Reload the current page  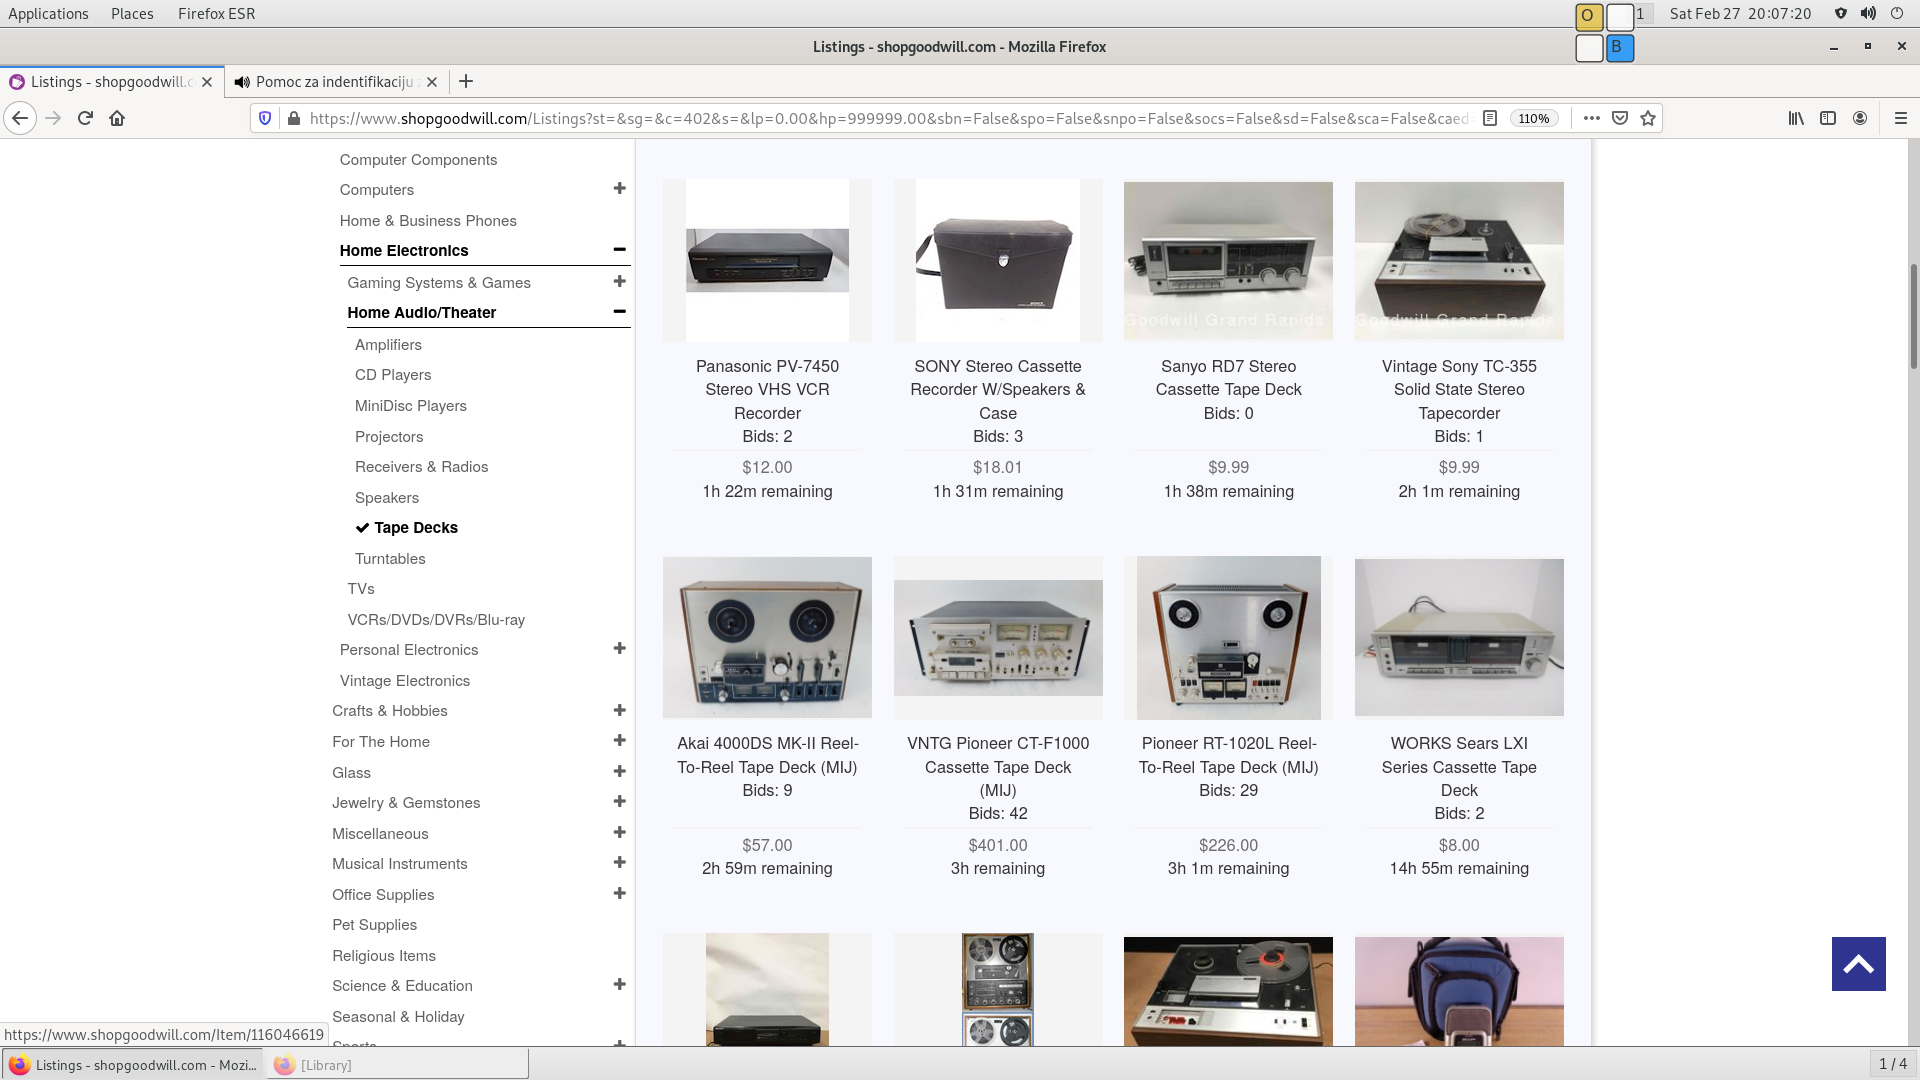85,118
